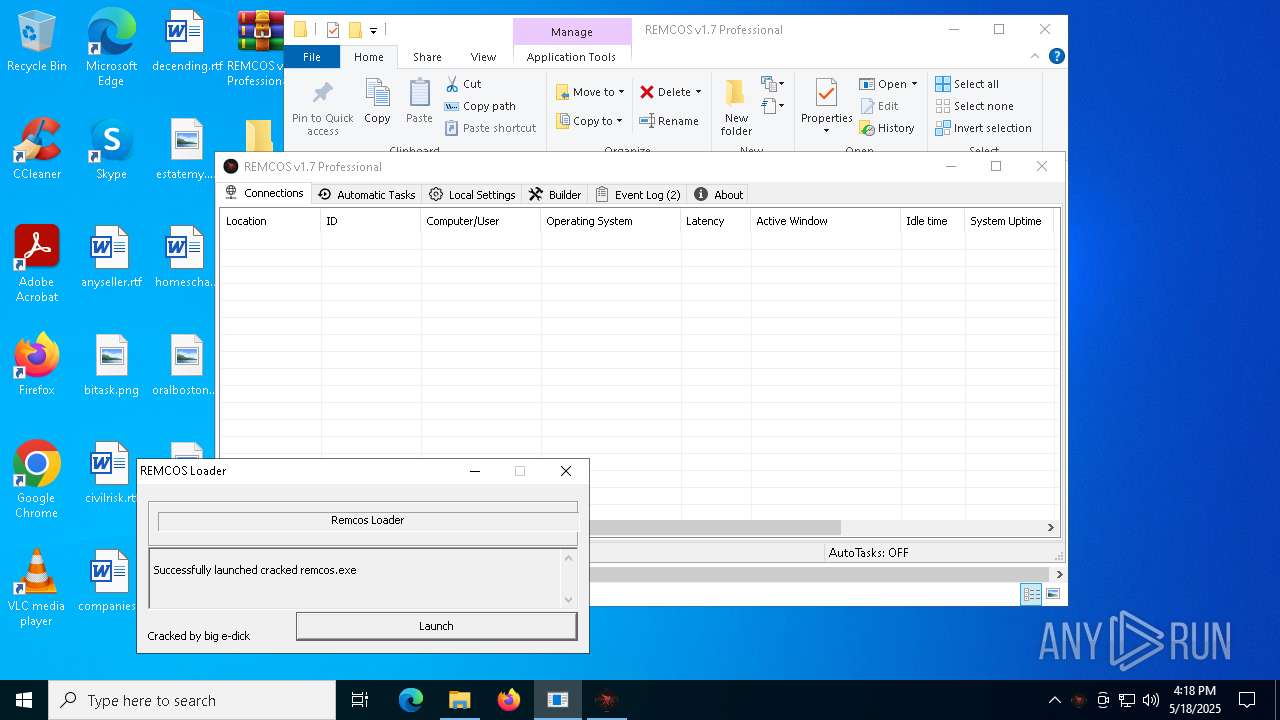Sort by Location column header
Image resolution: width=1280 pixels, height=720 pixels.
270,221
